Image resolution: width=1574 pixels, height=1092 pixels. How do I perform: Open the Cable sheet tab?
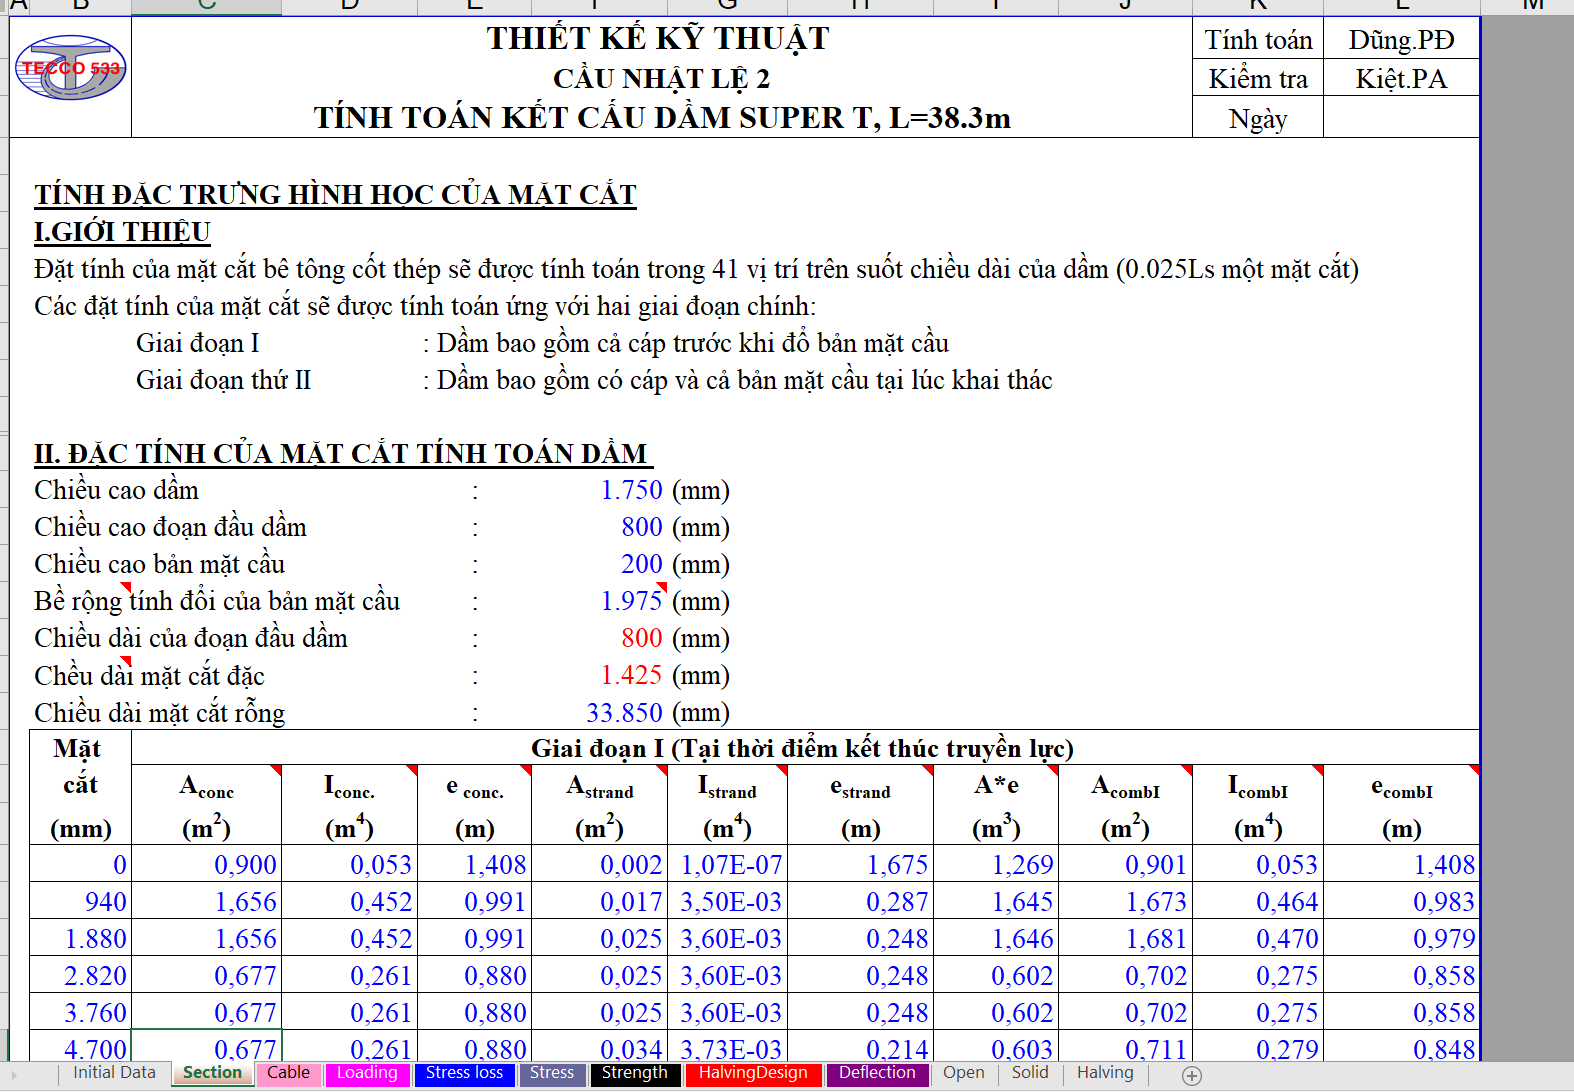click(x=288, y=1073)
